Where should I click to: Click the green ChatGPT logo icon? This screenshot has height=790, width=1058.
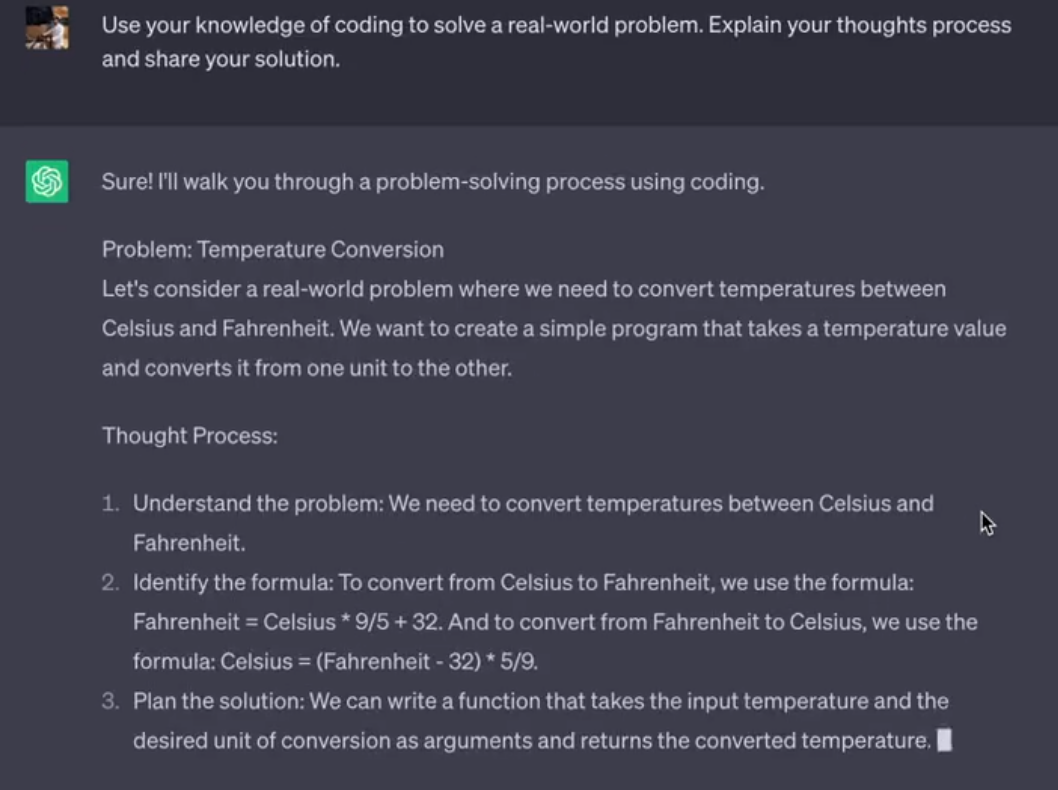click(x=47, y=182)
